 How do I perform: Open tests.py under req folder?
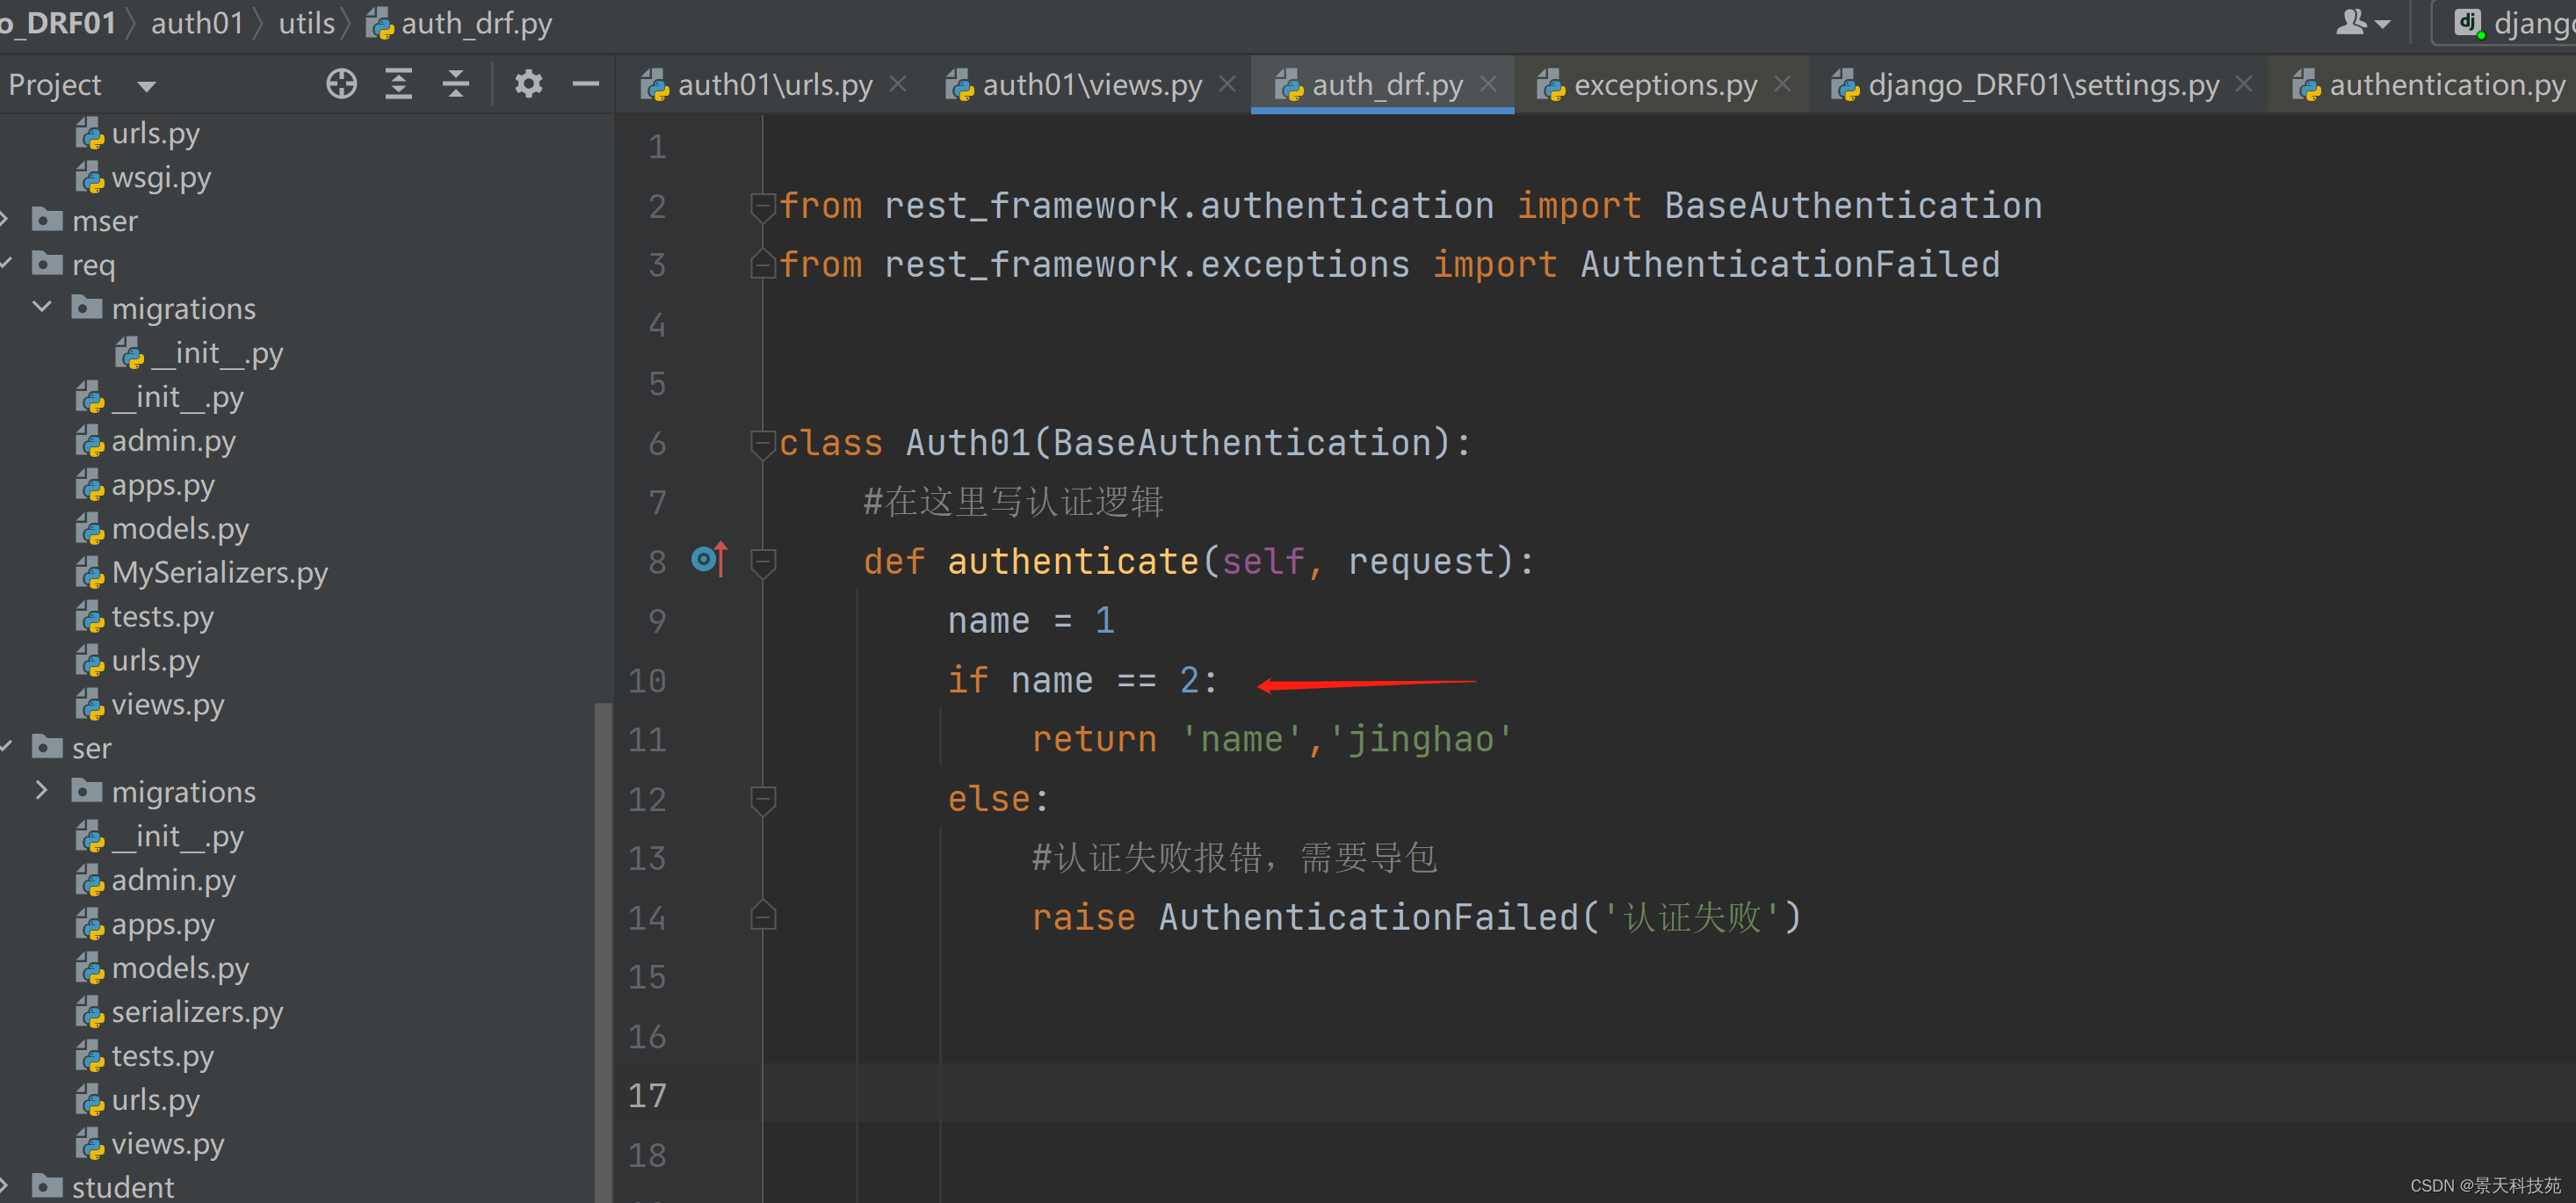pyautogui.click(x=162, y=617)
